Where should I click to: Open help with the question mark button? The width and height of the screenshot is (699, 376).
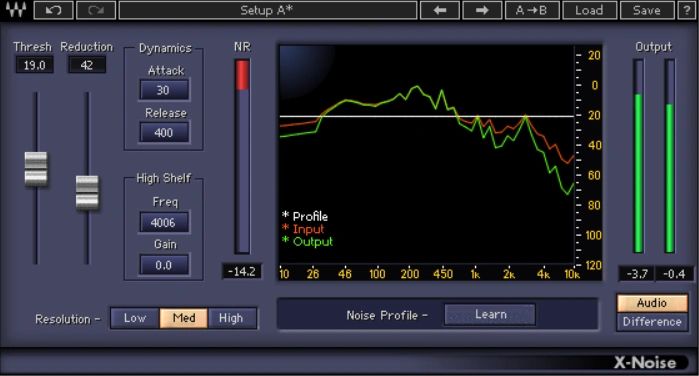click(x=687, y=10)
